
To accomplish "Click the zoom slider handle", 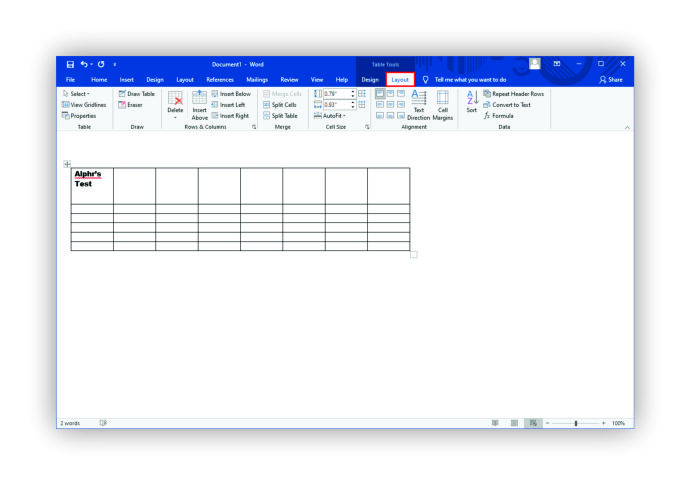I will point(576,423).
